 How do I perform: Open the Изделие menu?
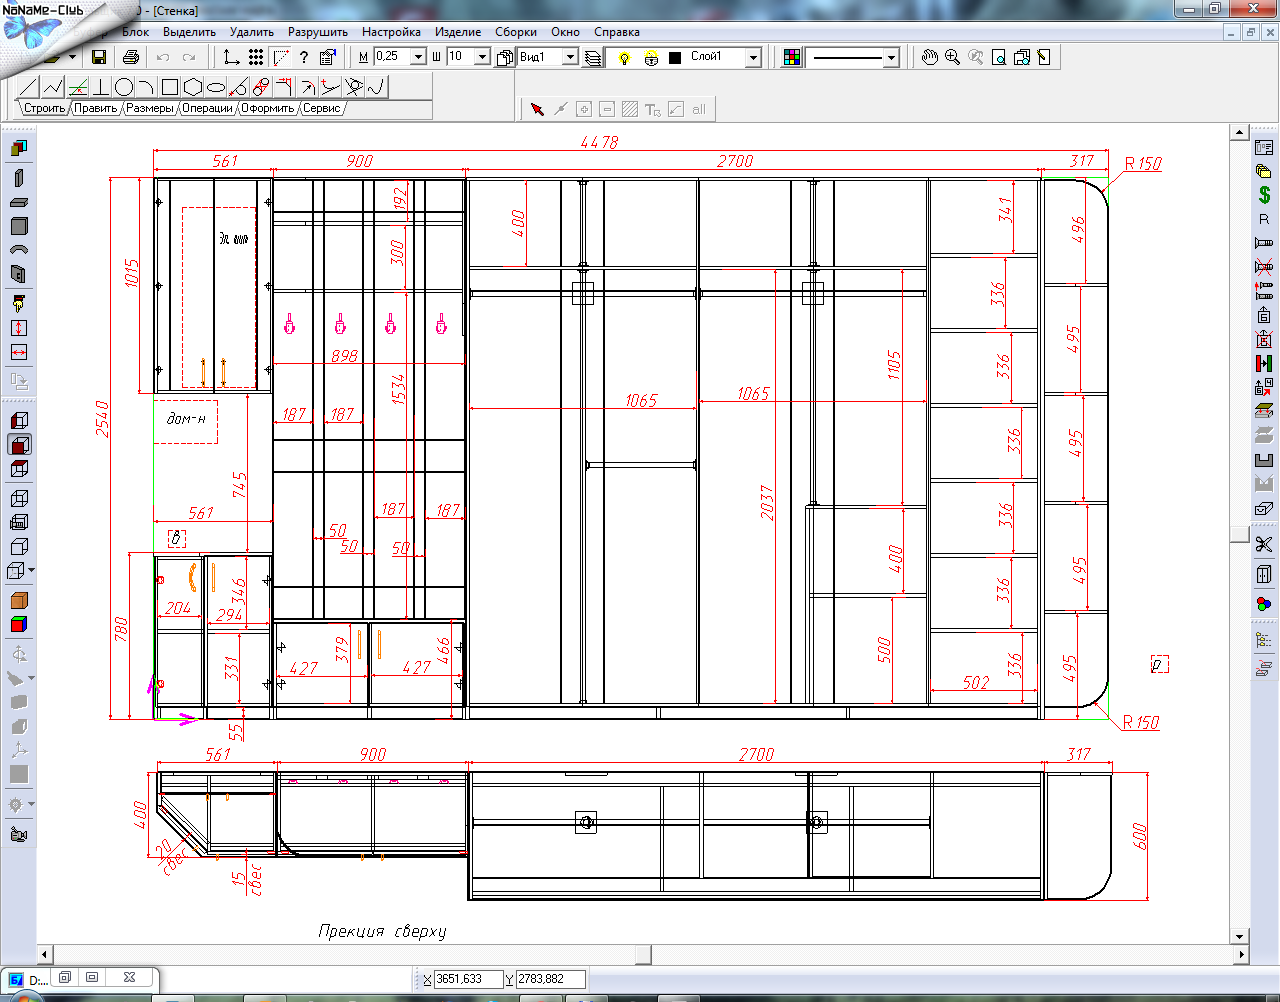point(458,32)
